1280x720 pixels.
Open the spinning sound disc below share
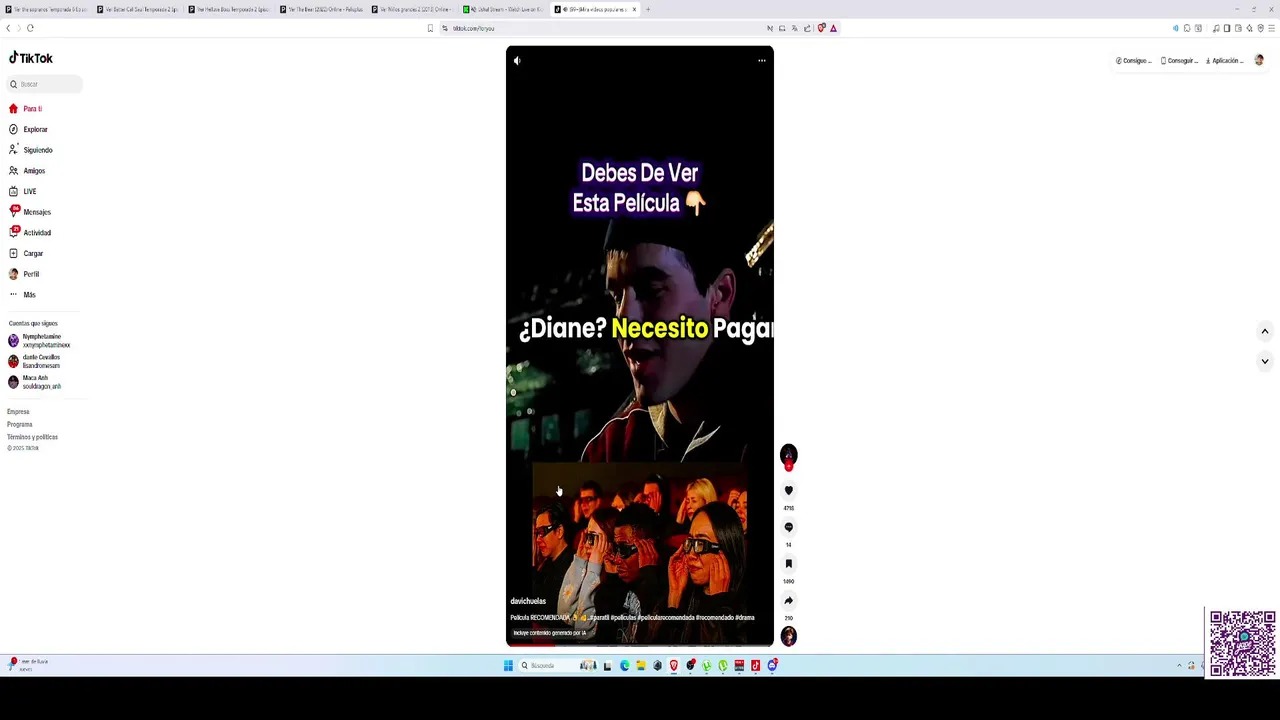(x=789, y=635)
